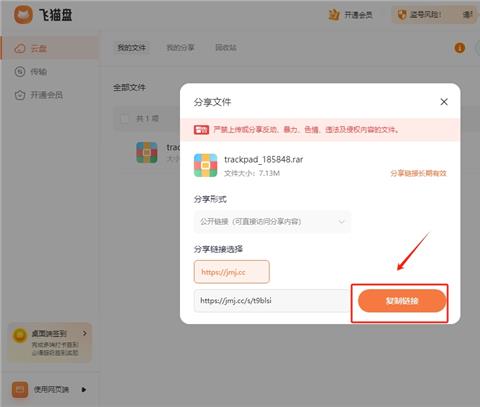Viewport: 480px width, 407px height.
Task: Select the https://jmj.cc link domain option
Action: click(232, 272)
